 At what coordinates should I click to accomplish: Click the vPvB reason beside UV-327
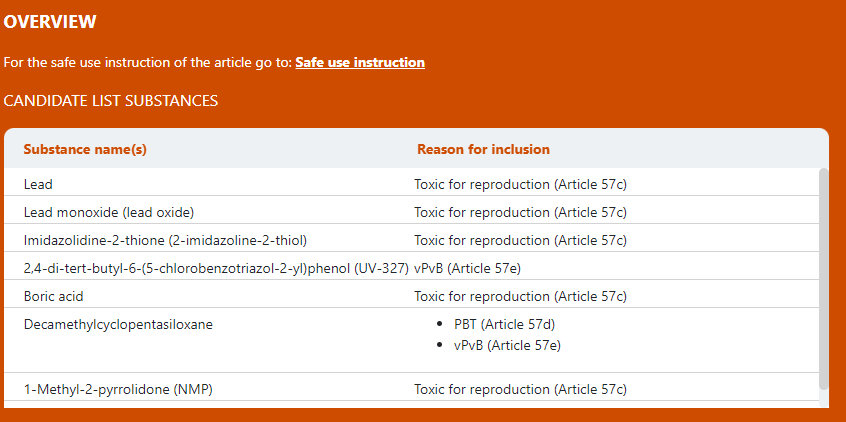click(x=467, y=268)
